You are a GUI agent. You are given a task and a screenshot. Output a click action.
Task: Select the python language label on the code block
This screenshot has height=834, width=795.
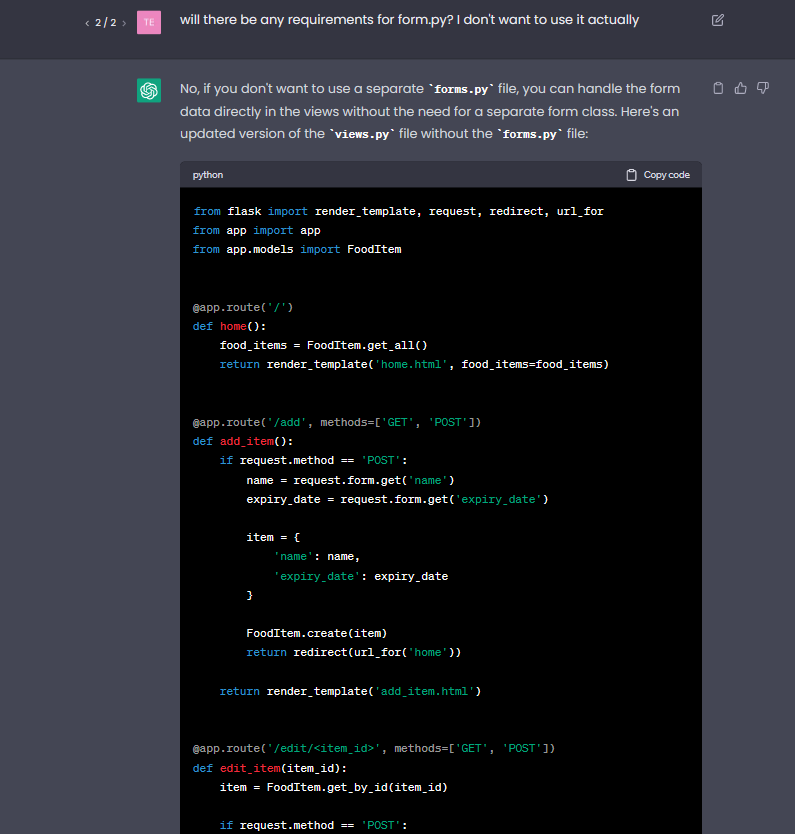[x=207, y=174]
